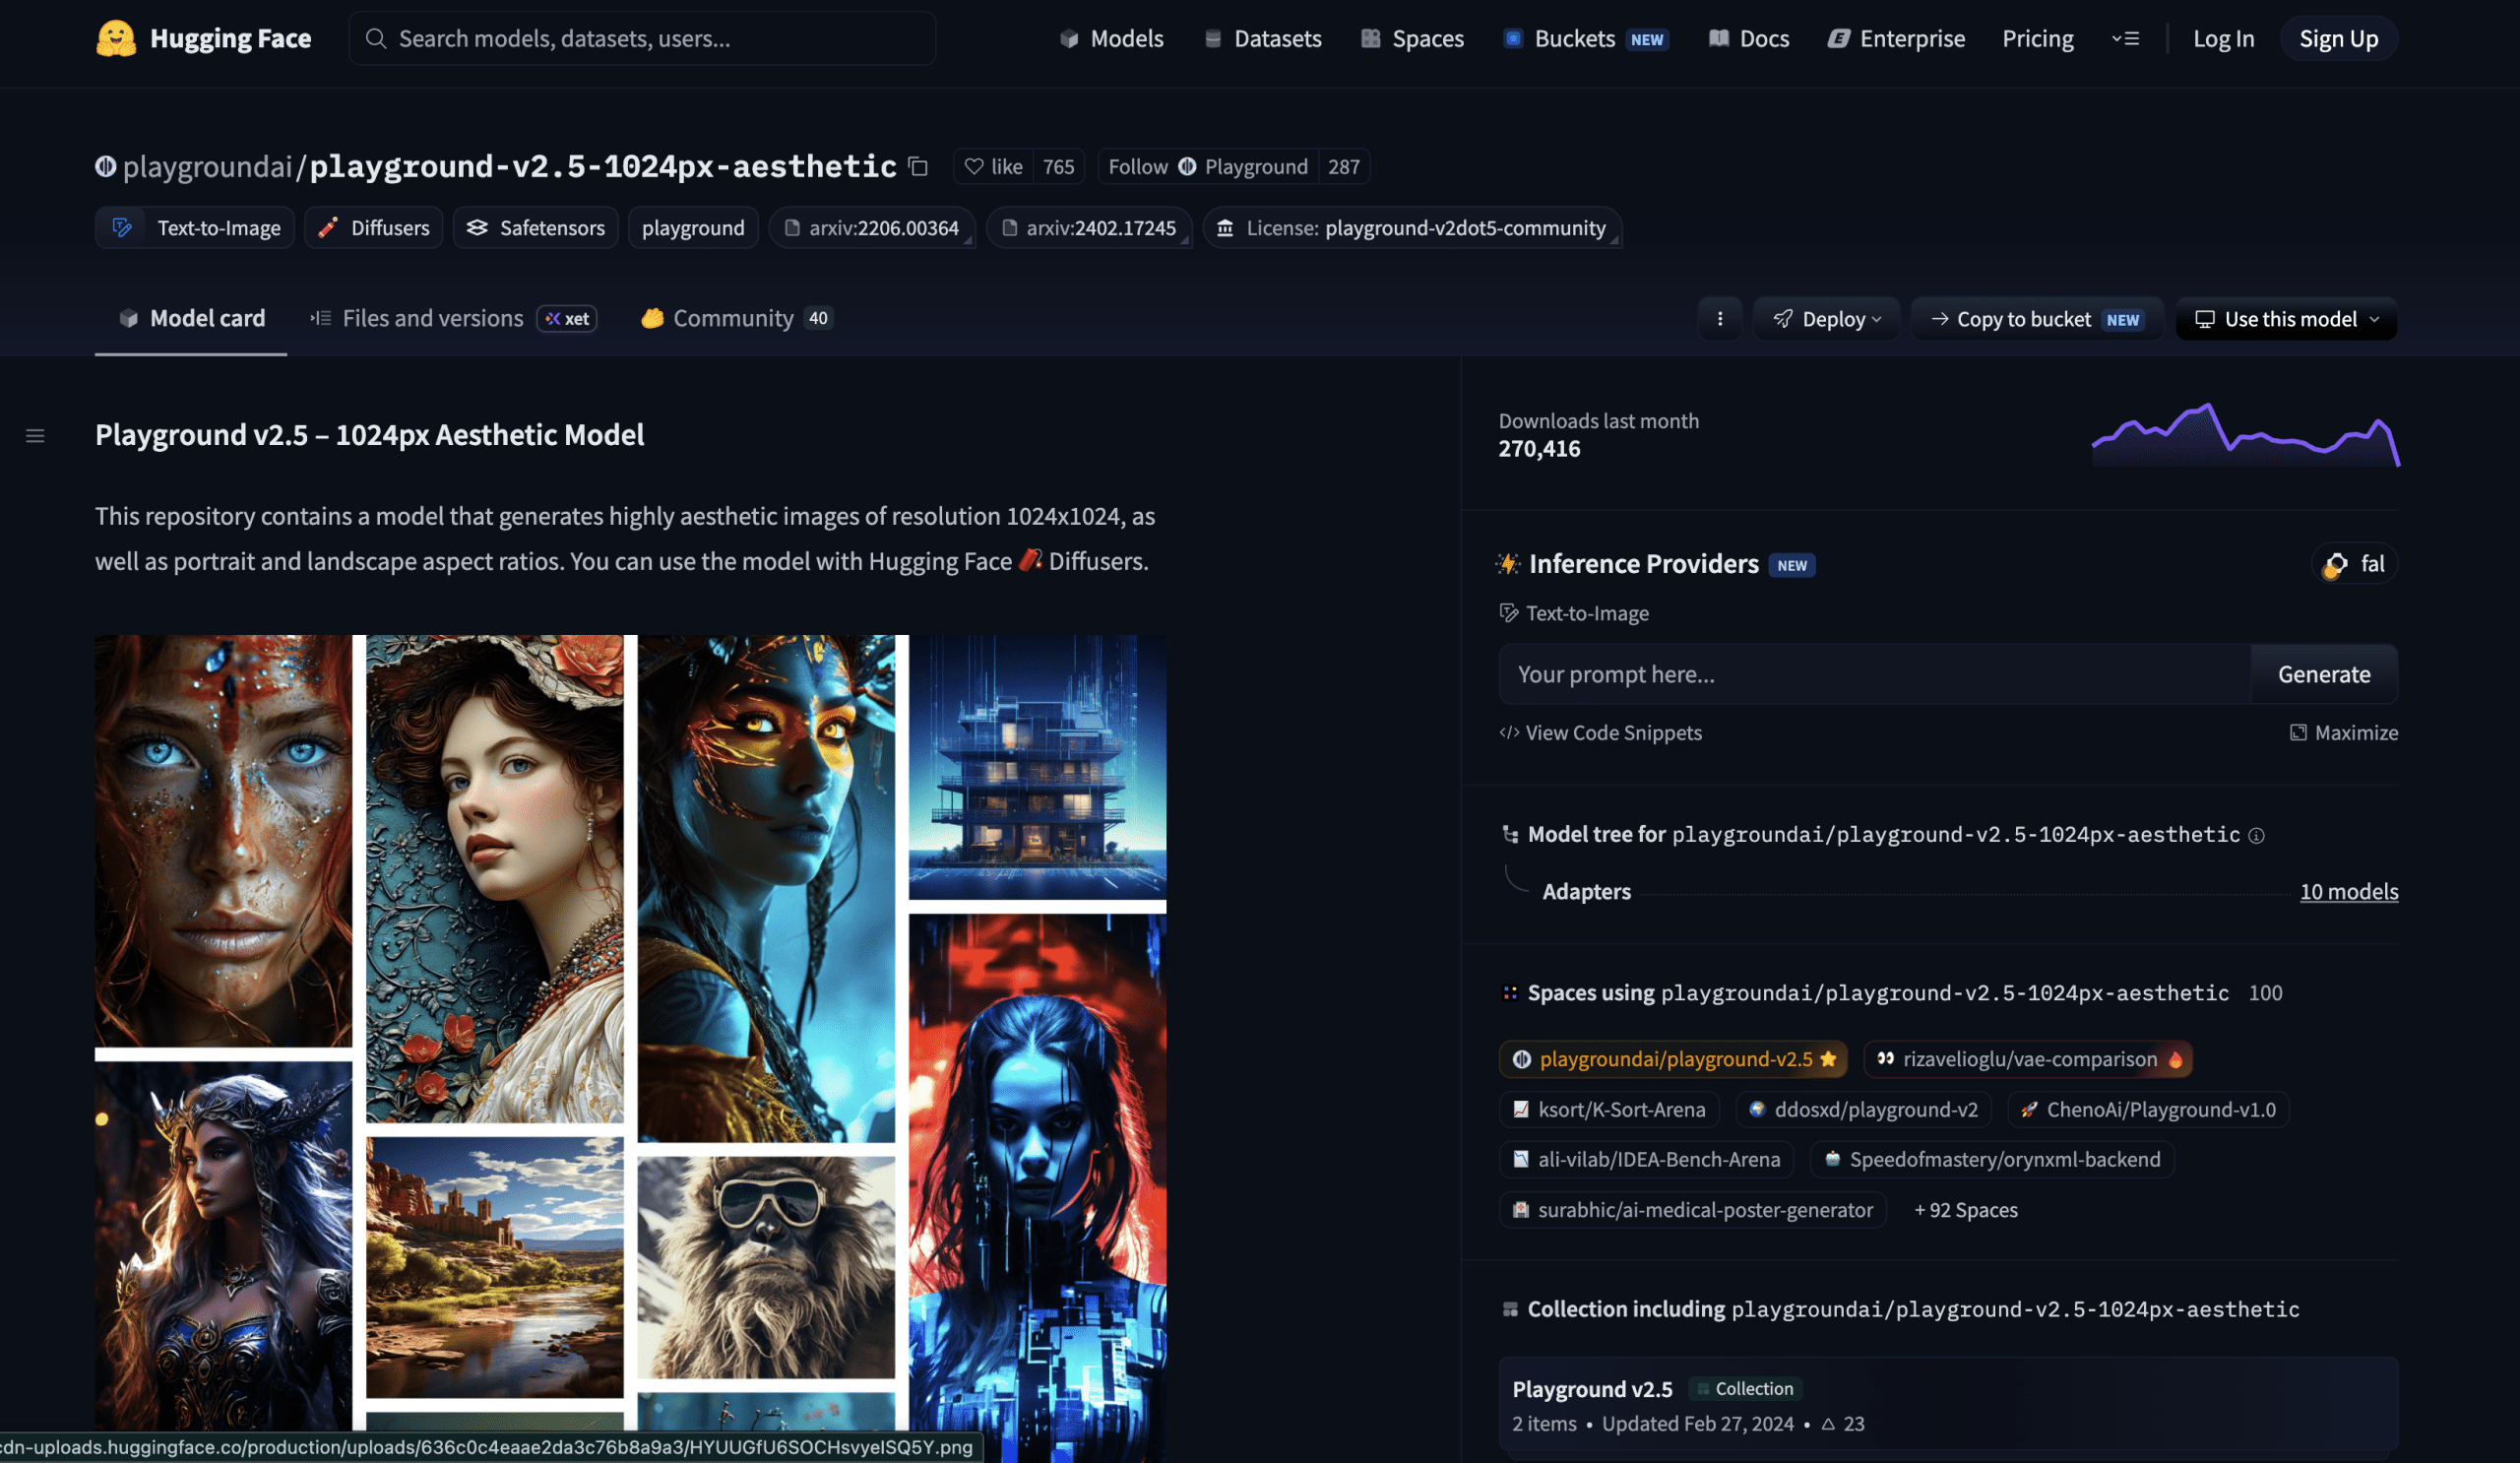The width and height of the screenshot is (2520, 1463).
Task: Click the playground tag
Action: (693, 228)
